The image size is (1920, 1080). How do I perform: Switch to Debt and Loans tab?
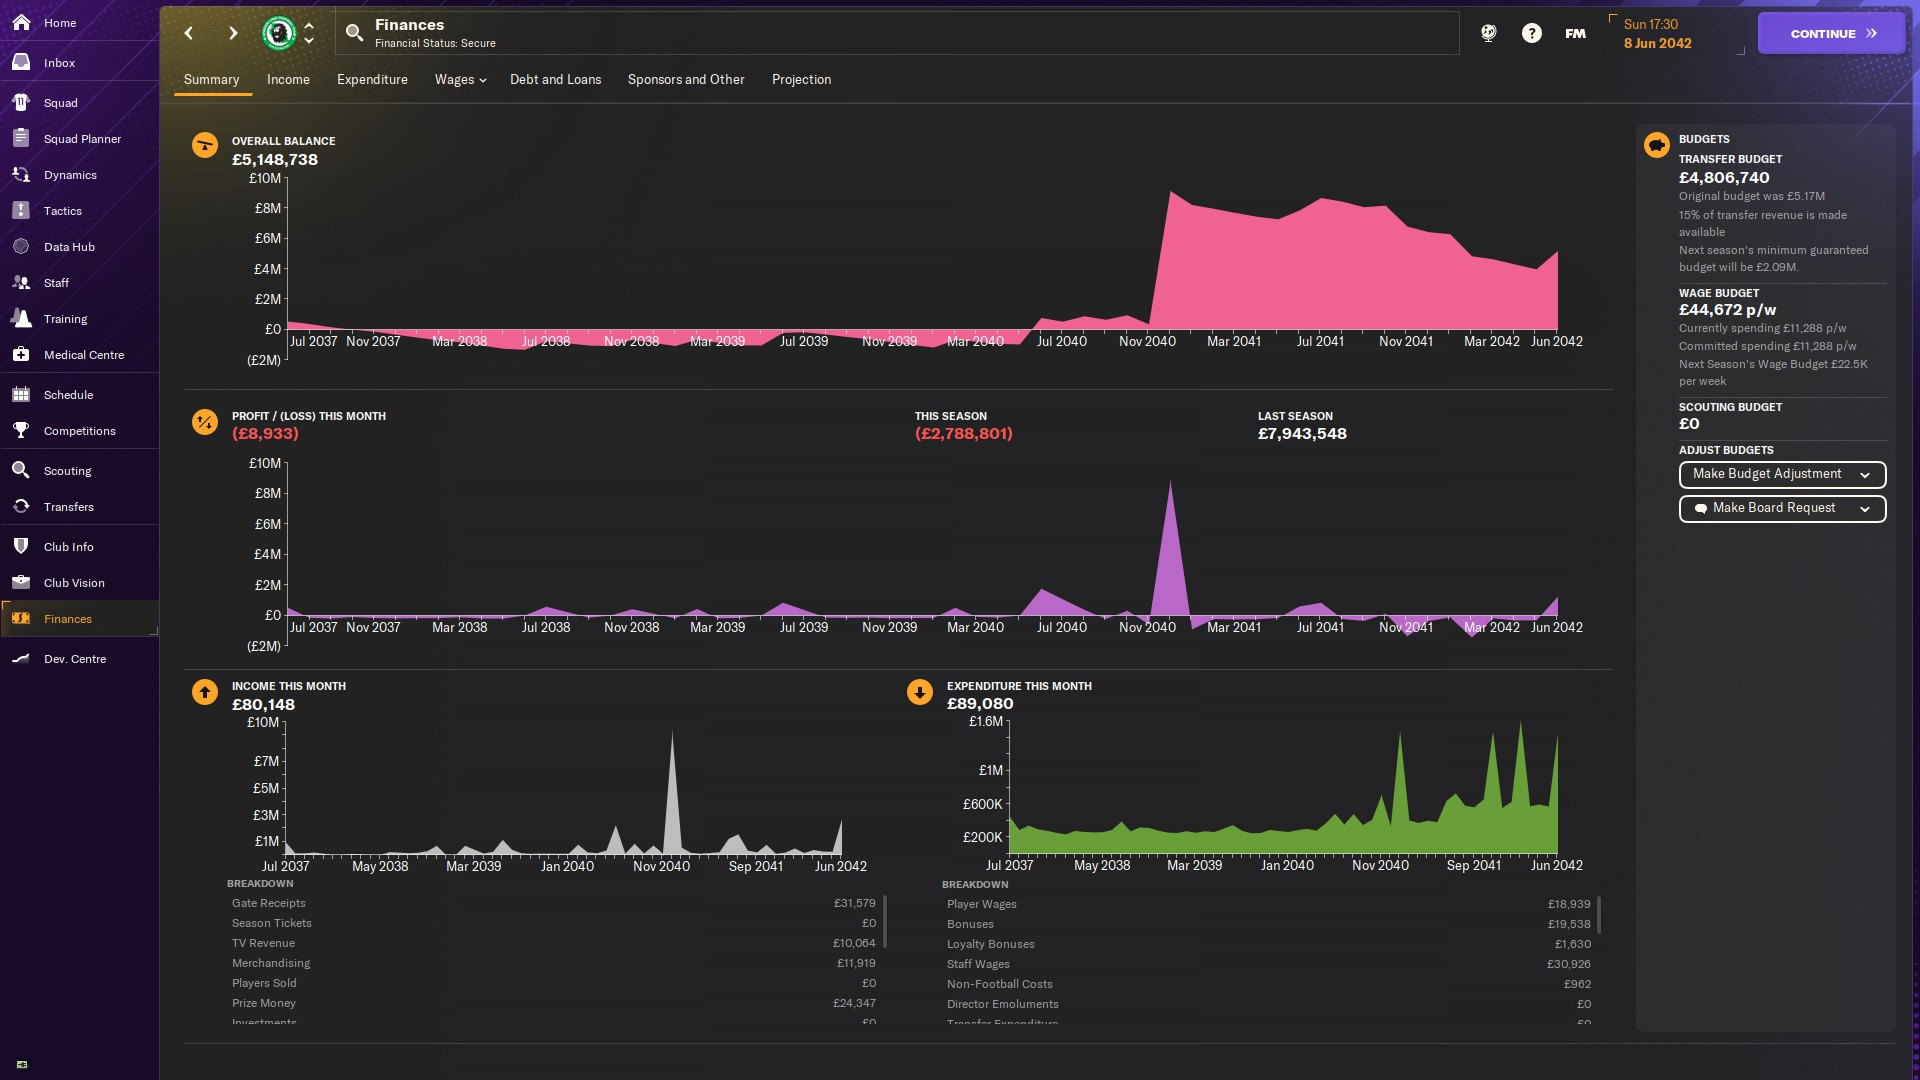tap(555, 80)
